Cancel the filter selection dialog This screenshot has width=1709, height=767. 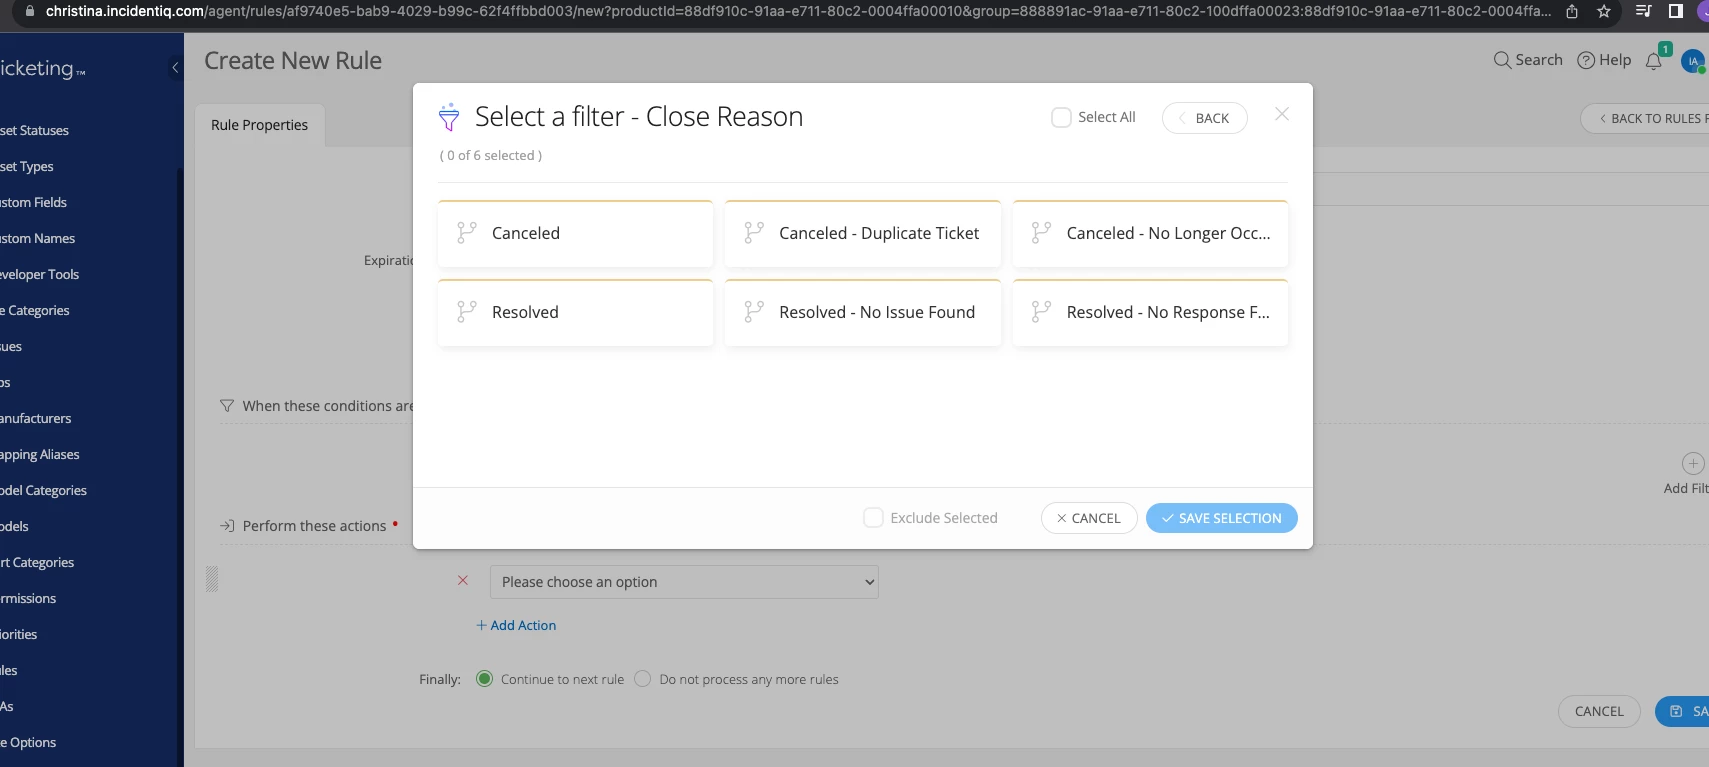1089,518
